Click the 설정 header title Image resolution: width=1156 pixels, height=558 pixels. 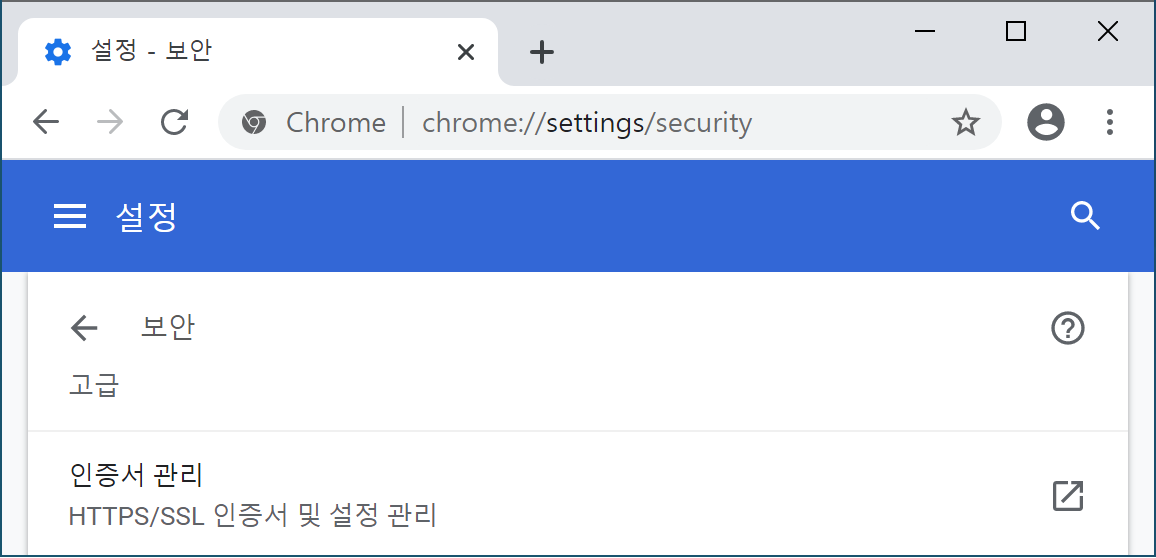coord(146,216)
